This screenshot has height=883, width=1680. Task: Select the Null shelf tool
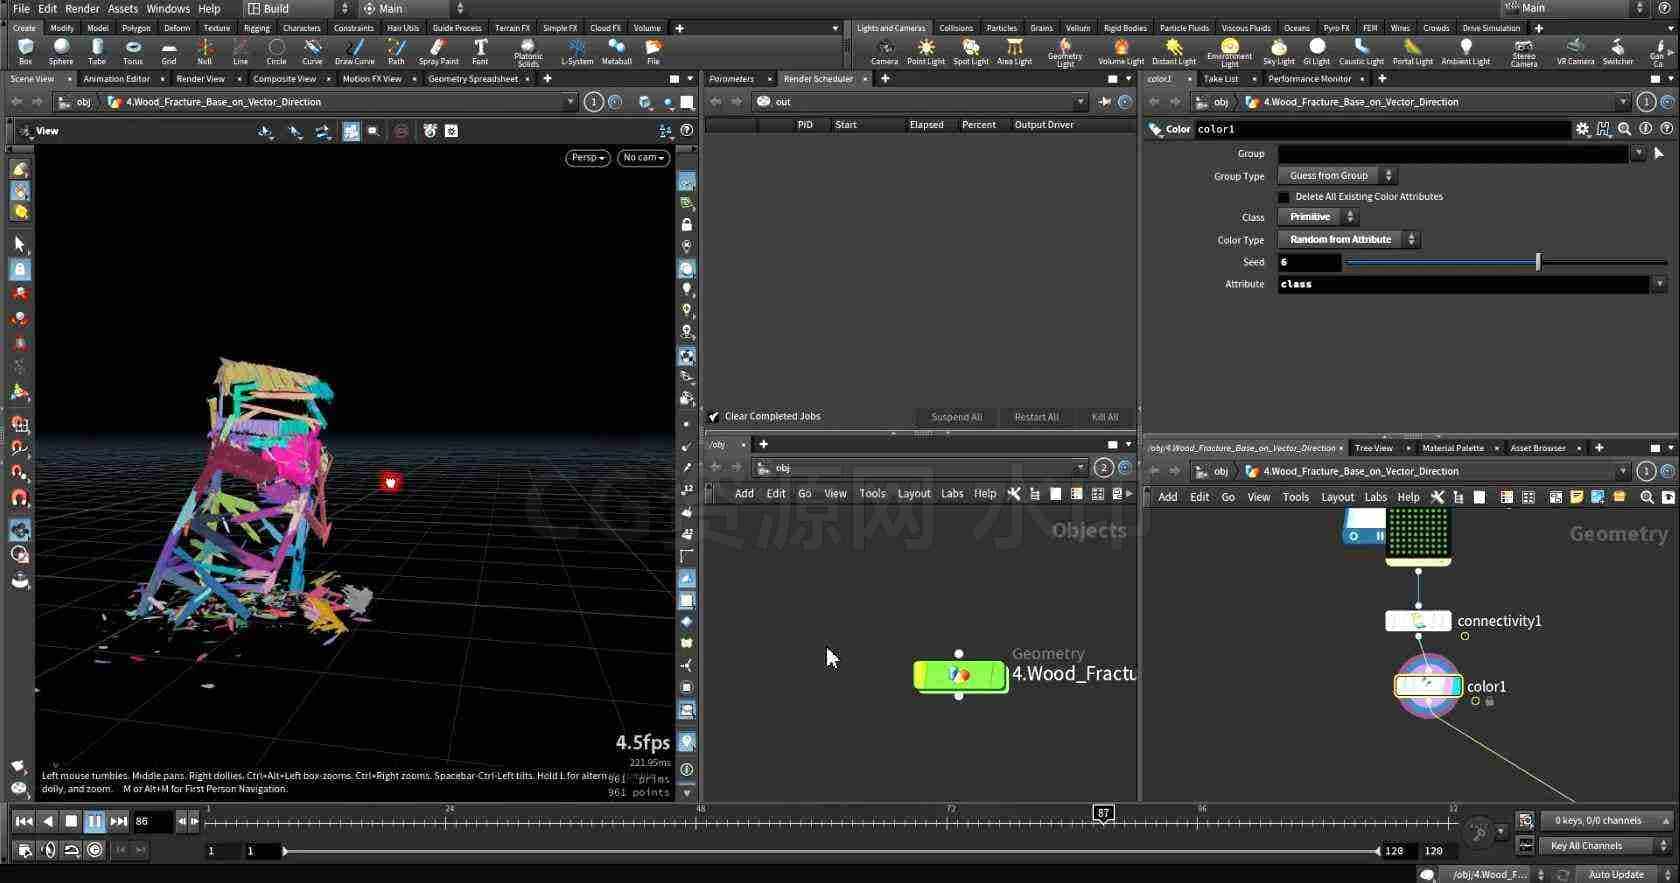(x=205, y=51)
